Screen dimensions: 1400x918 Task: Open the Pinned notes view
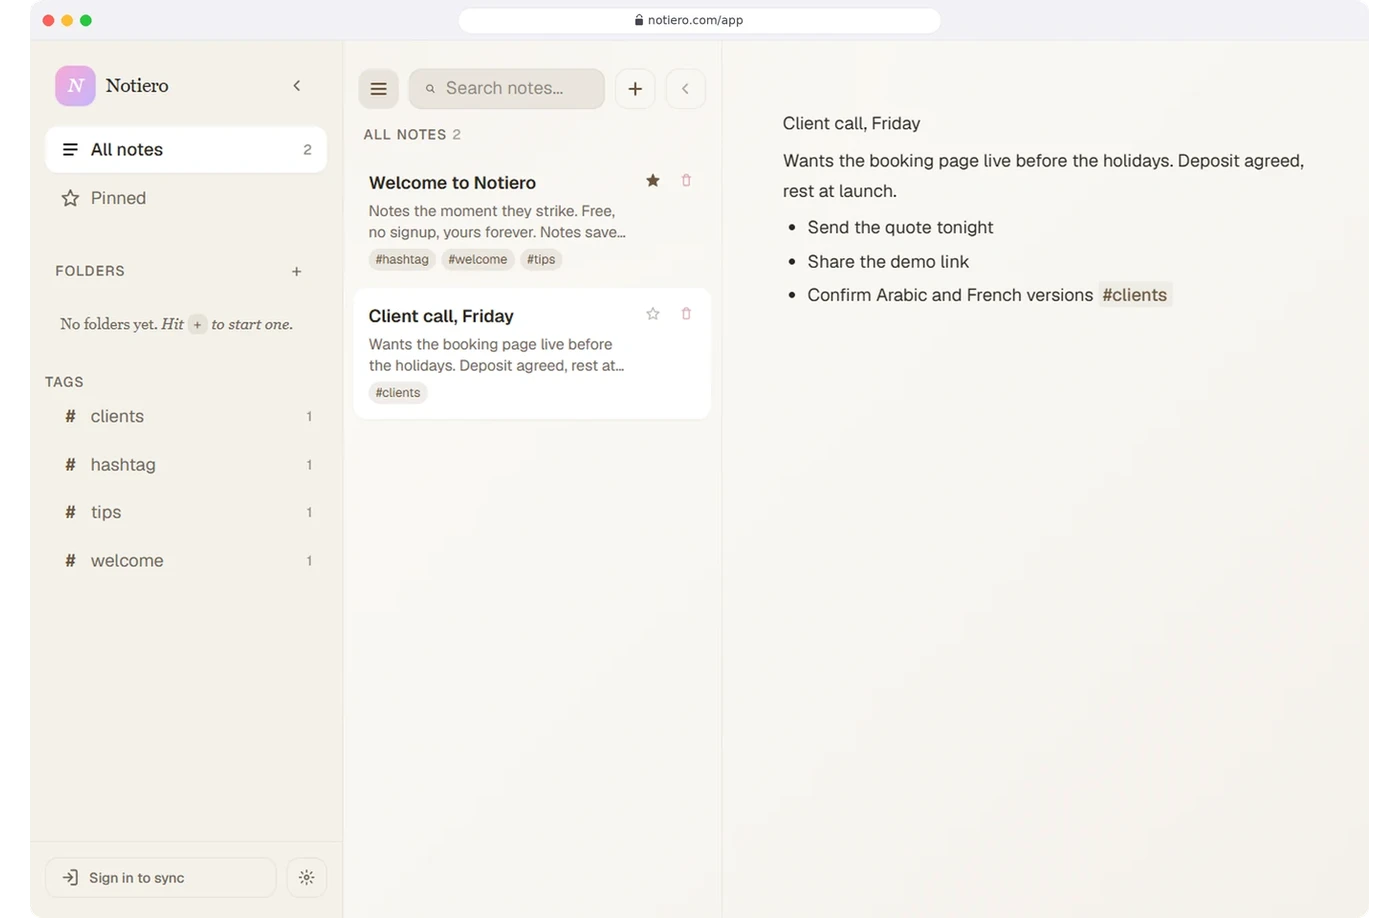186,198
